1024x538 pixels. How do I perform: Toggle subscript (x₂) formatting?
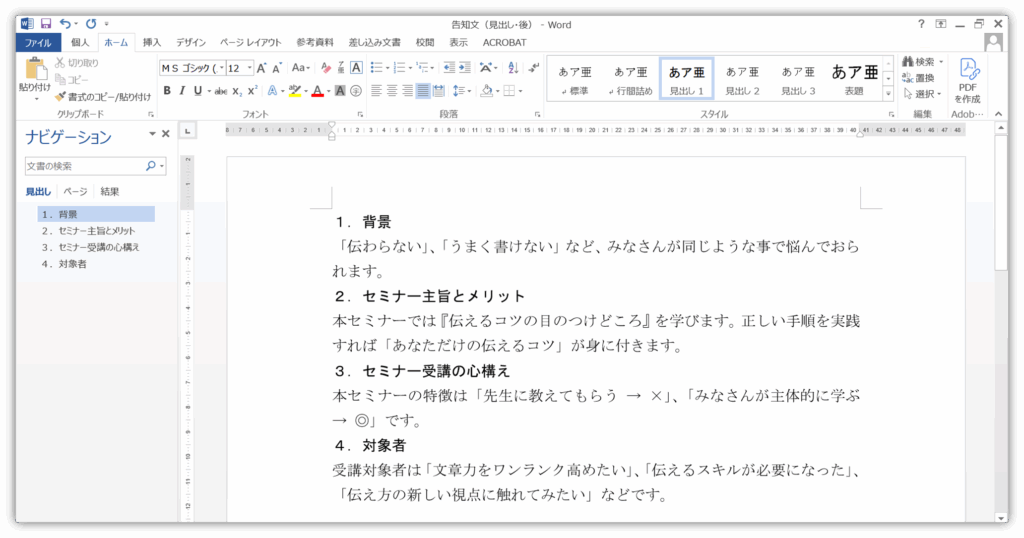click(237, 91)
